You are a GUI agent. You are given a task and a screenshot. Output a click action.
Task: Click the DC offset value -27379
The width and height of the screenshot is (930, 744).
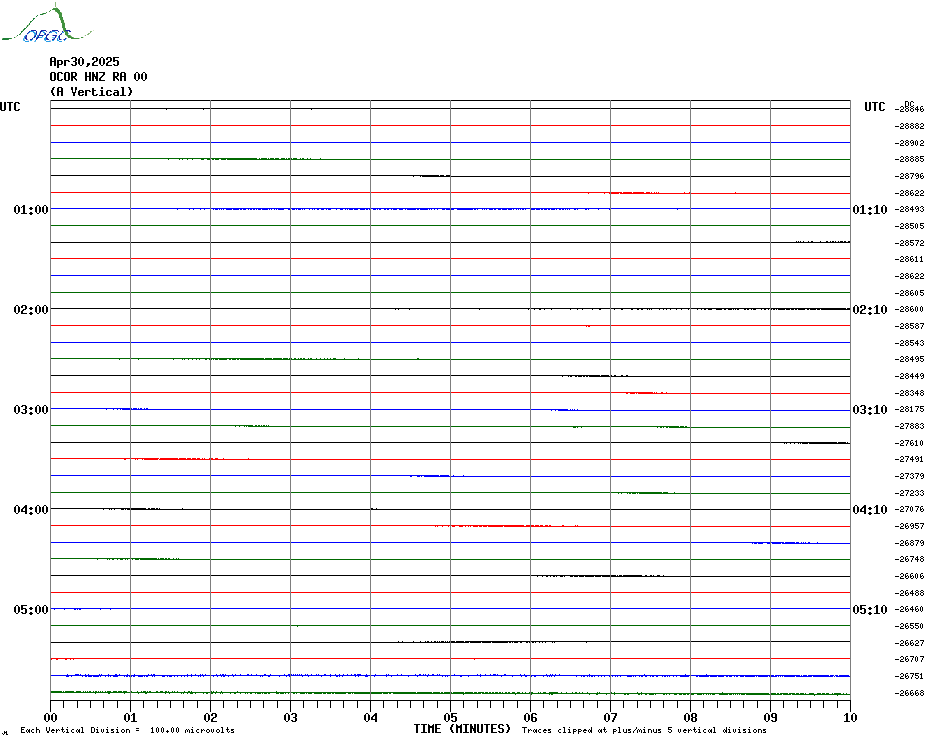pos(909,476)
